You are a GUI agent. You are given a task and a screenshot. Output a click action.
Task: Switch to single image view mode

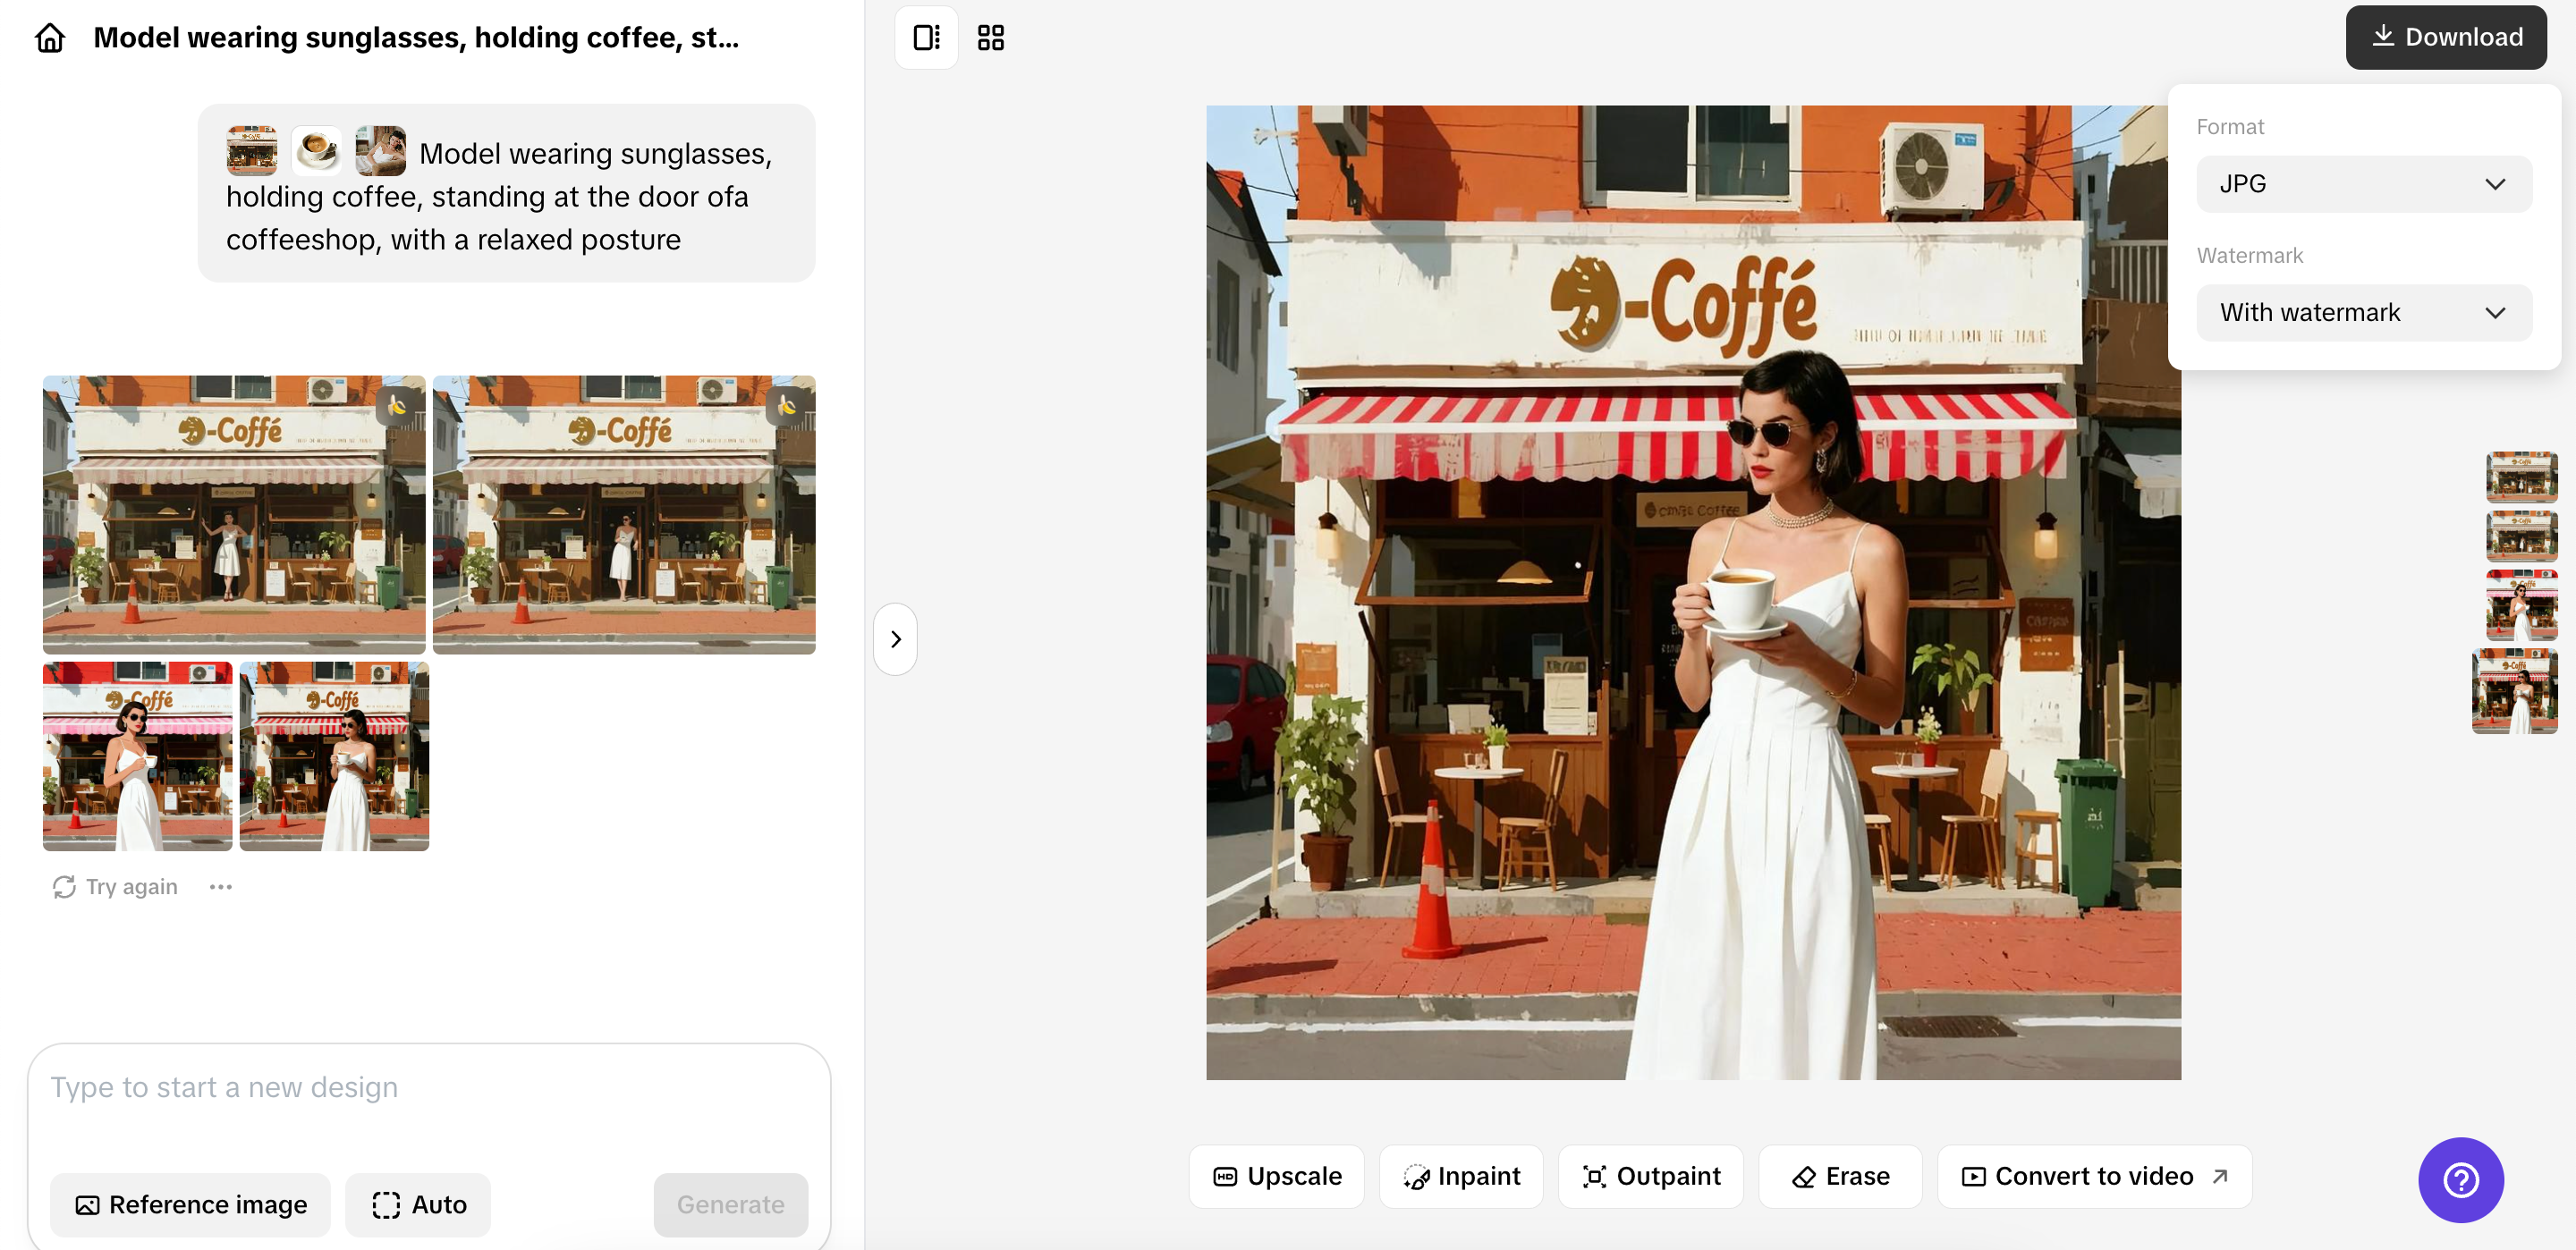pyautogui.click(x=925, y=36)
